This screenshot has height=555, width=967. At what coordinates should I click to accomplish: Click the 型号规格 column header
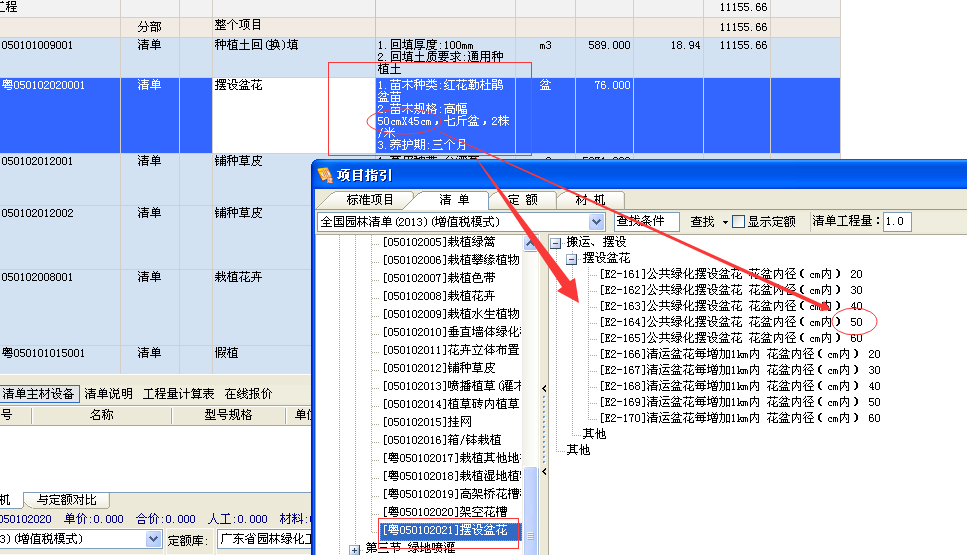coord(228,415)
